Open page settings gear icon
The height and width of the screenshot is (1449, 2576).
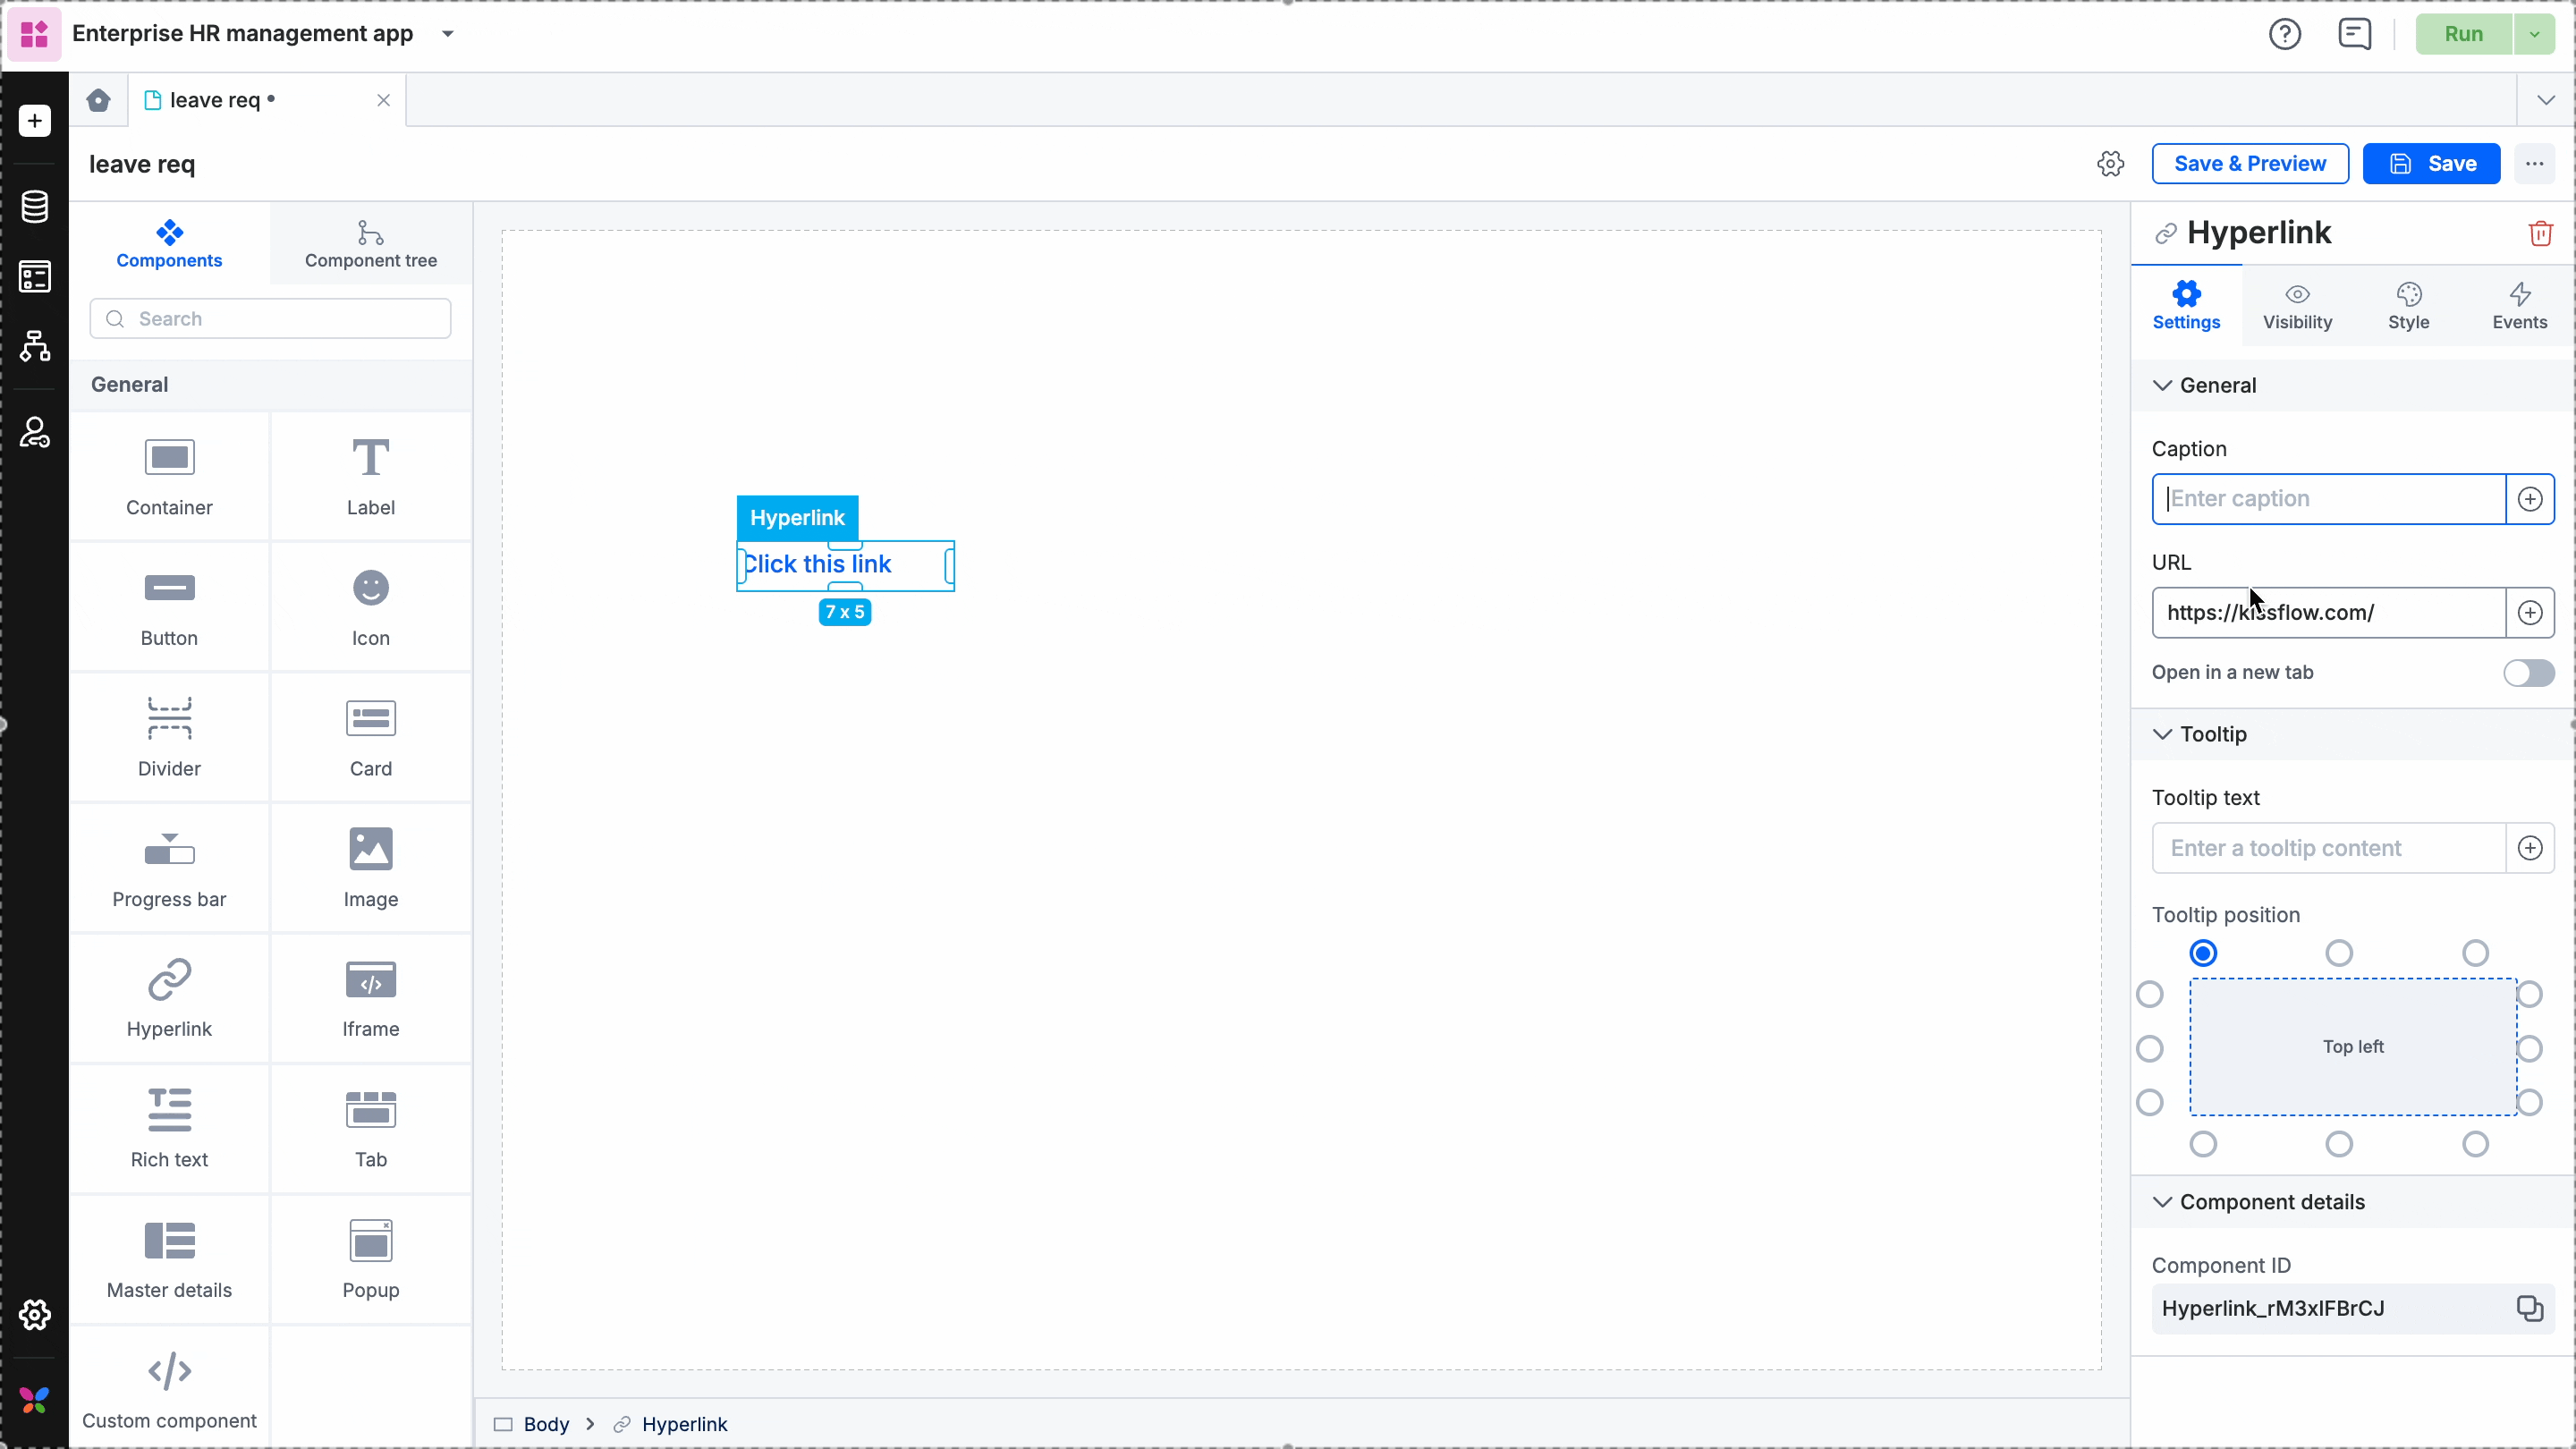click(x=2110, y=164)
